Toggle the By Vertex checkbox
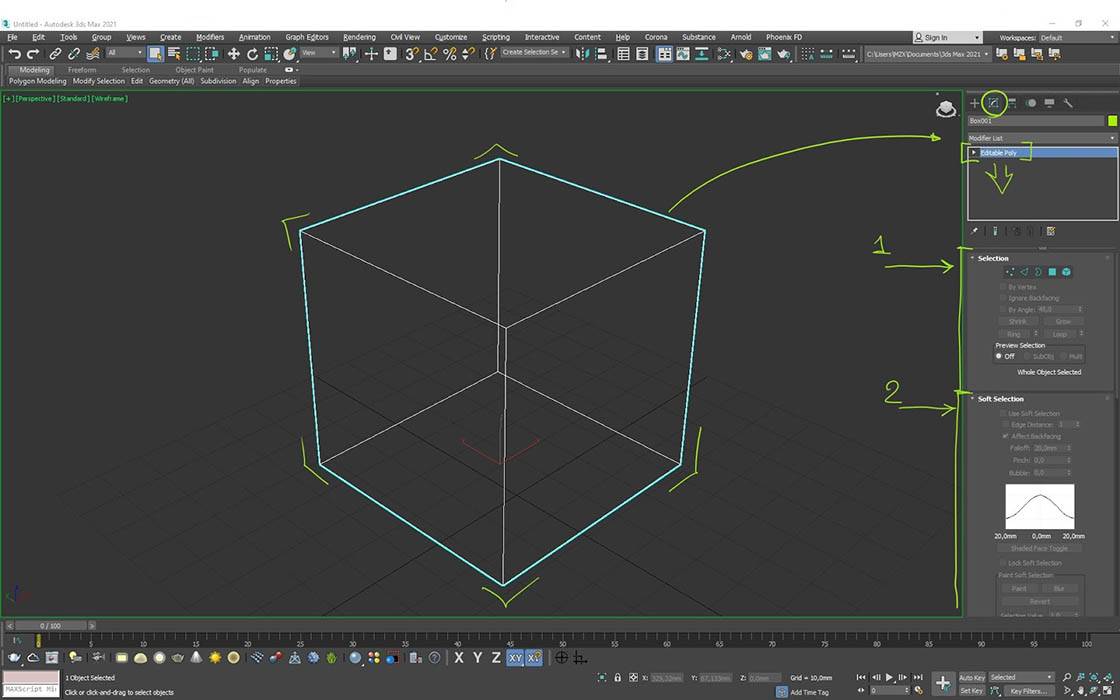This screenshot has height=700, width=1120. [1003, 287]
